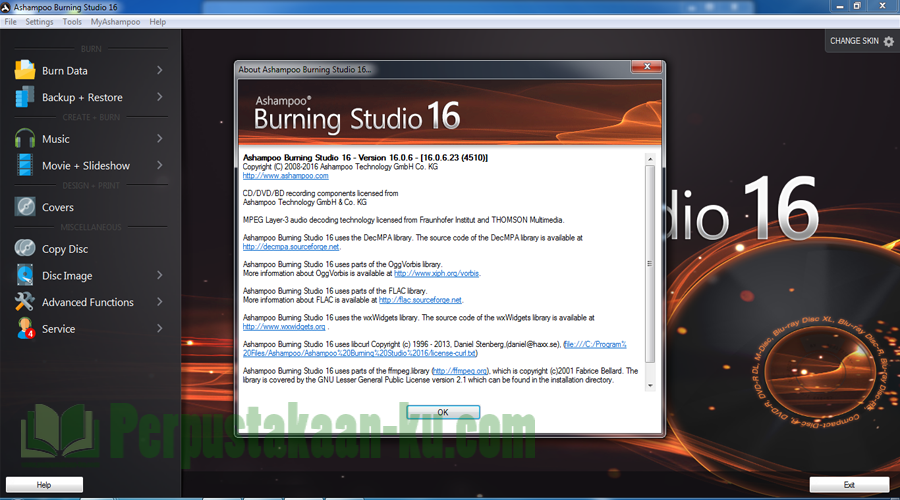Click the Exit button at bottom right
The image size is (900, 500).
coord(849,485)
